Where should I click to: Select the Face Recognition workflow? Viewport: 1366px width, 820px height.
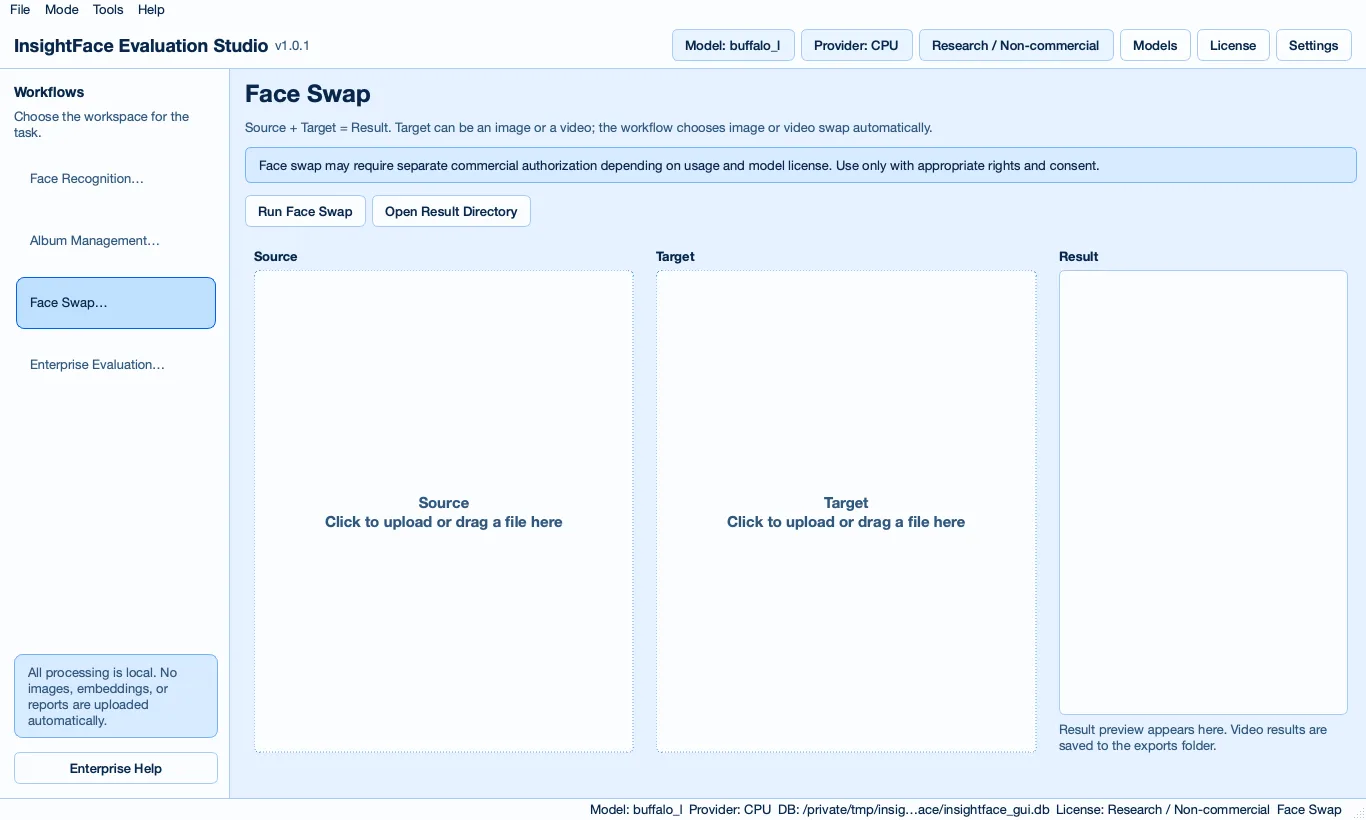point(116,179)
